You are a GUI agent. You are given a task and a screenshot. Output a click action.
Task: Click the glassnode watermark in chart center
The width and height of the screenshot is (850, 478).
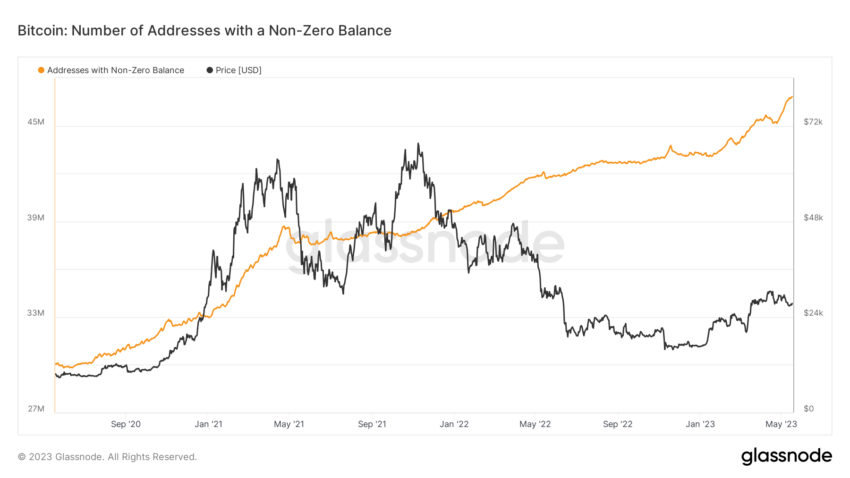click(x=425, y=244)
